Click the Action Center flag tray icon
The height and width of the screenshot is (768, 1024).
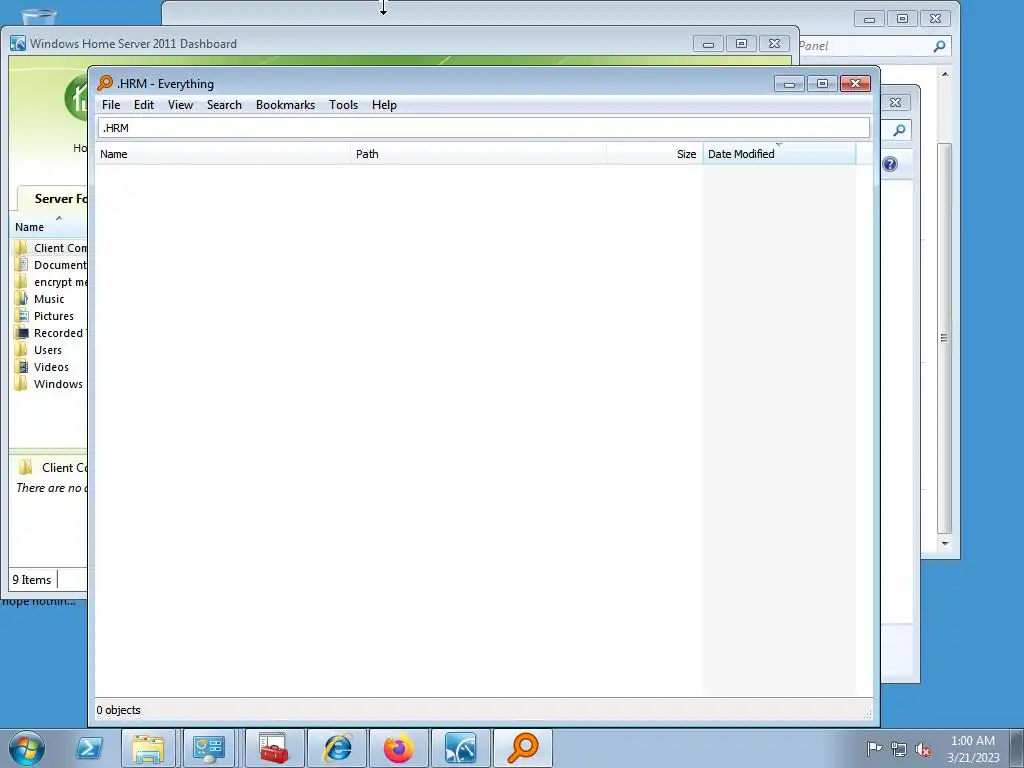874,748
